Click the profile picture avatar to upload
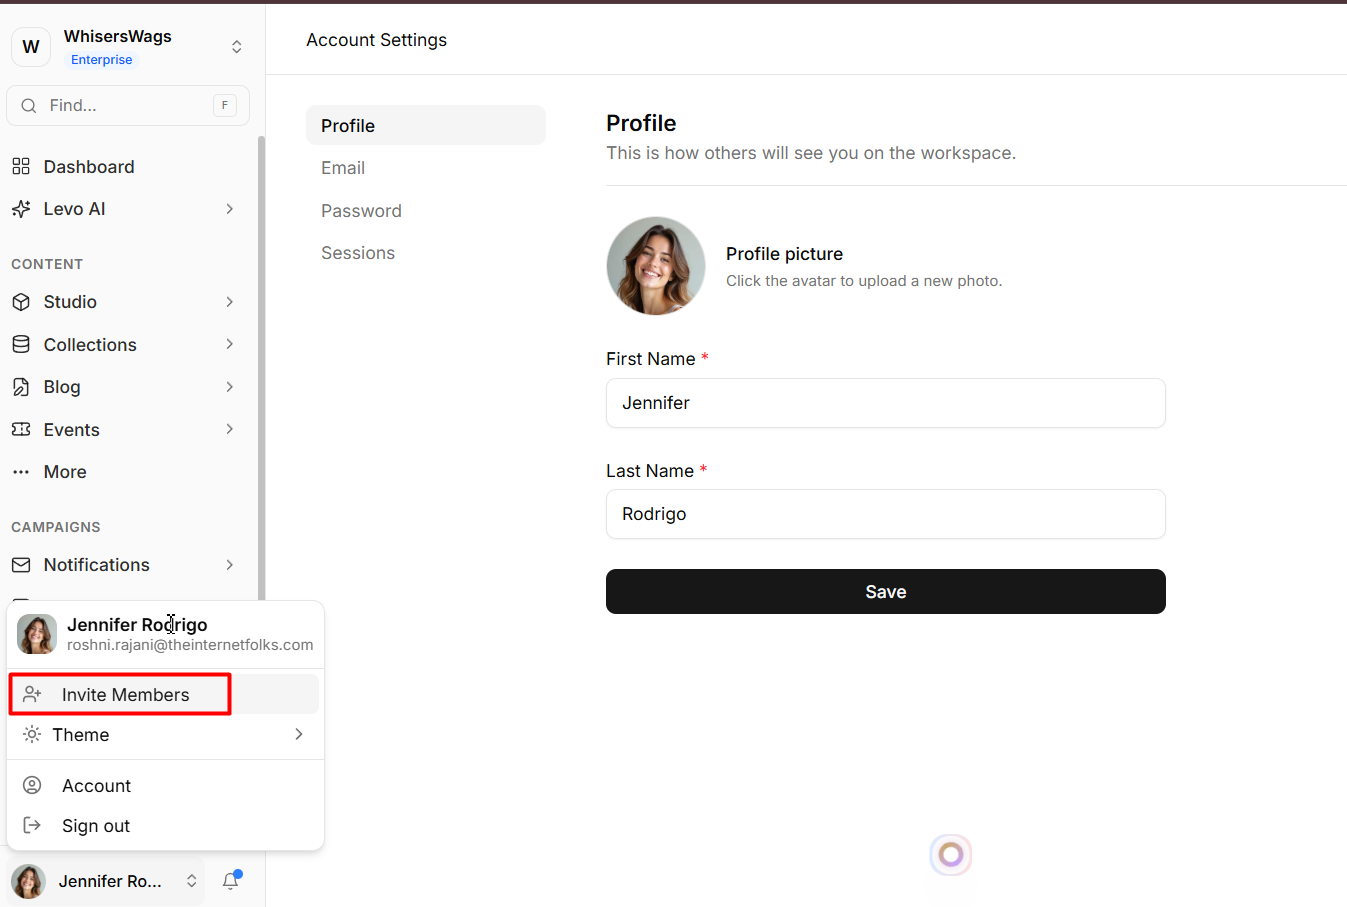1347x907 pixels. 656,266
